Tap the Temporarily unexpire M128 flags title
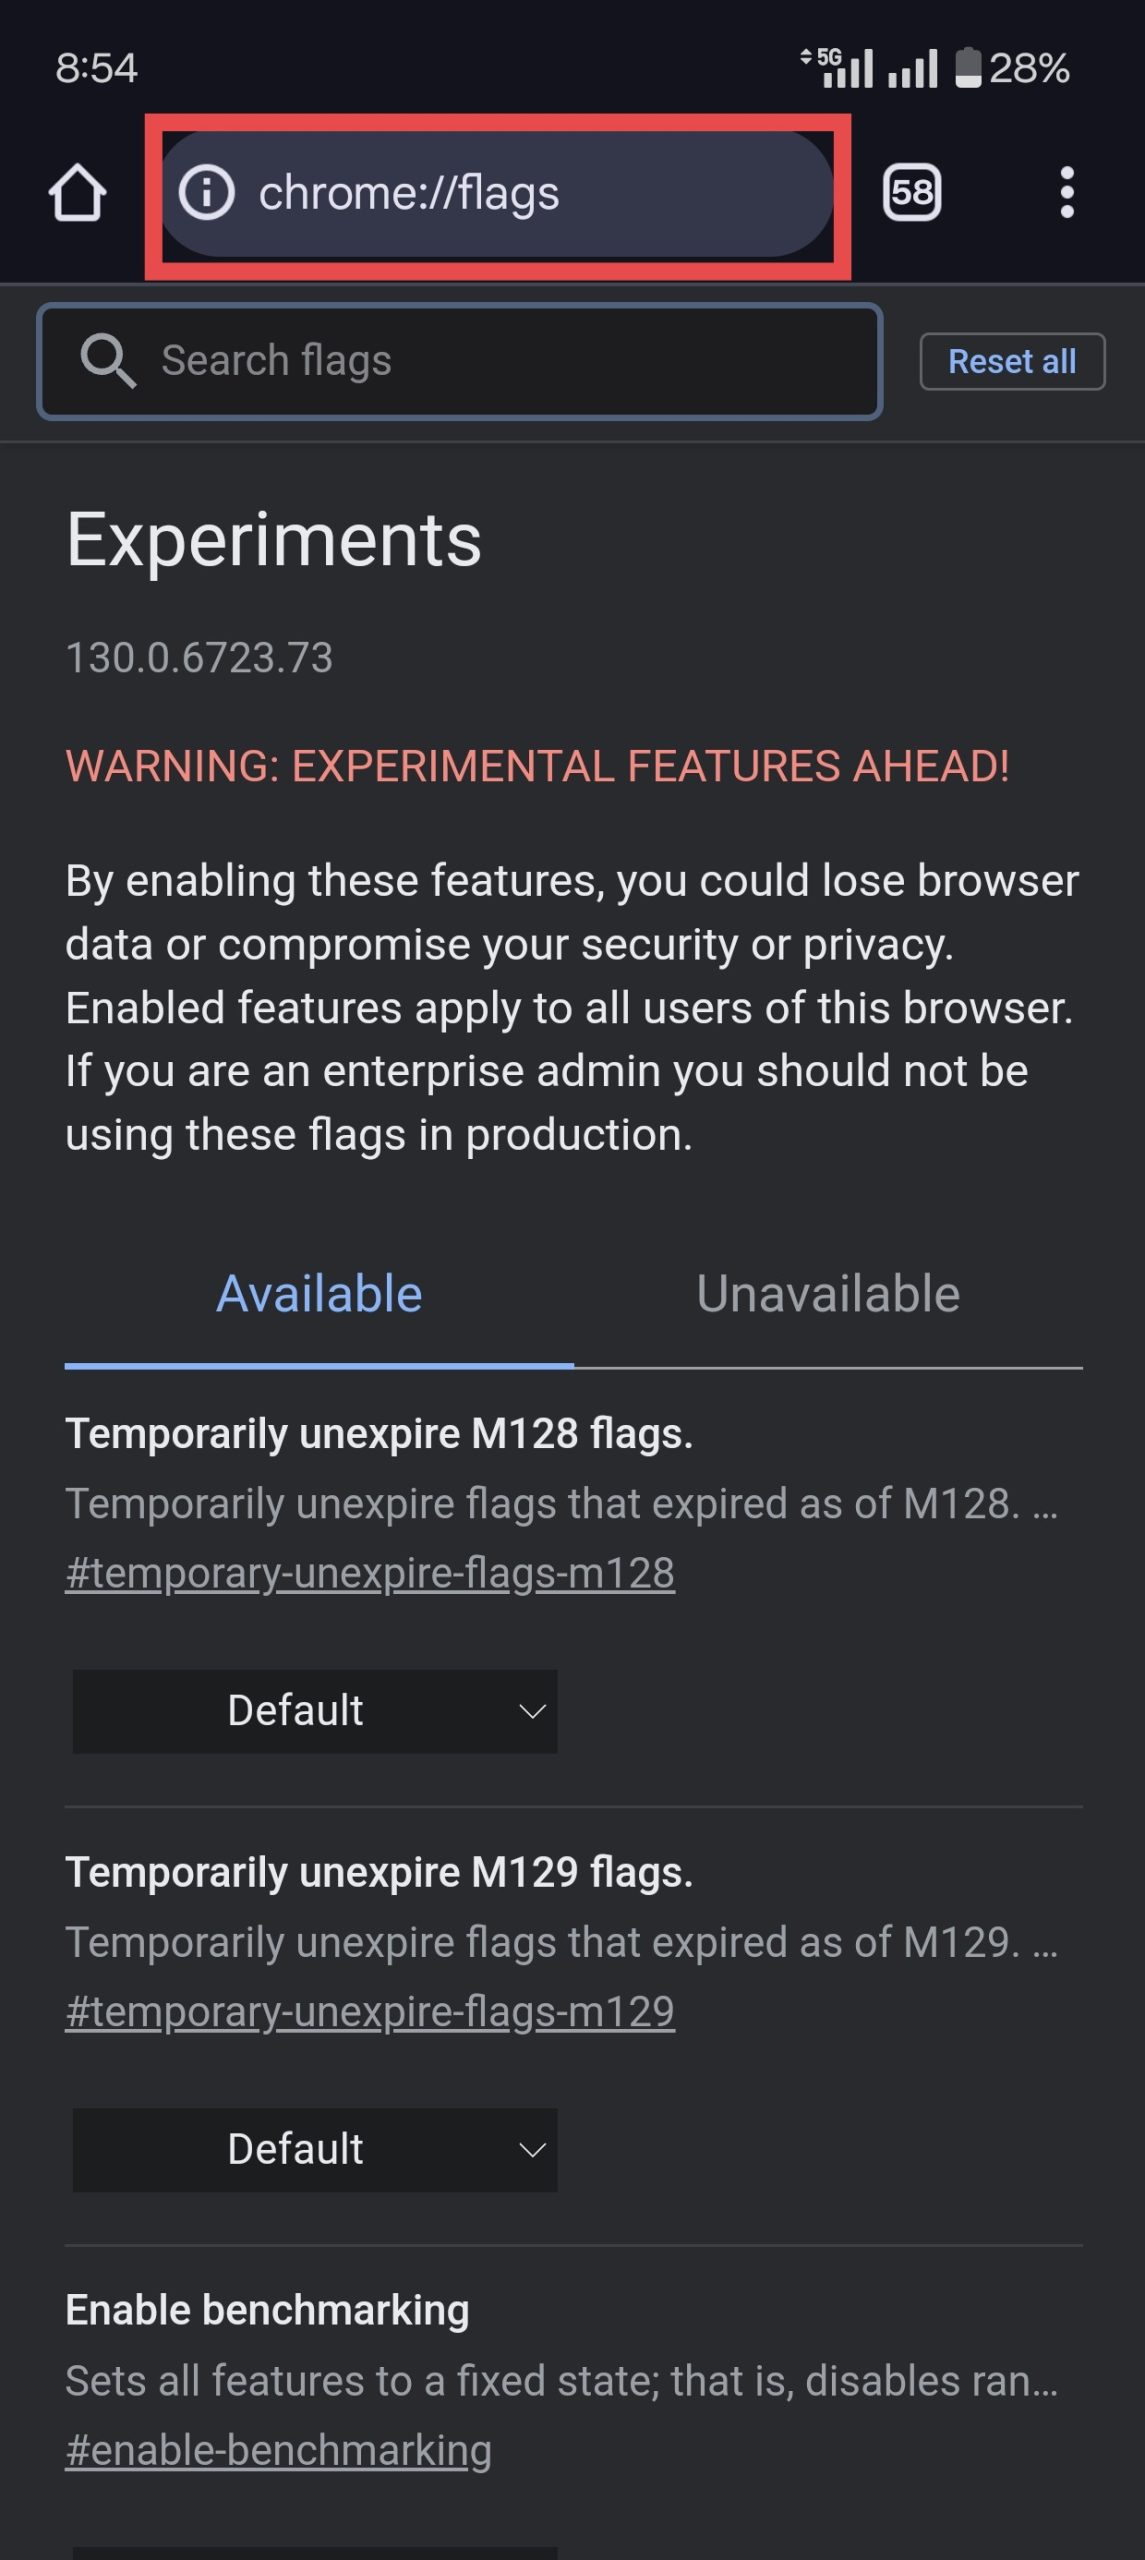Image resolution: width=1145 pixels, height=2560 pixels. point(379,1434)
